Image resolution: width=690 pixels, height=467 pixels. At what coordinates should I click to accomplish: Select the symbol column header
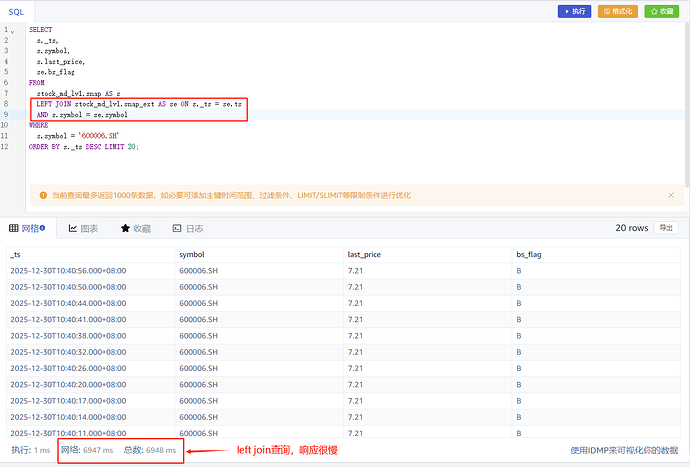click(x=192, y=254)
